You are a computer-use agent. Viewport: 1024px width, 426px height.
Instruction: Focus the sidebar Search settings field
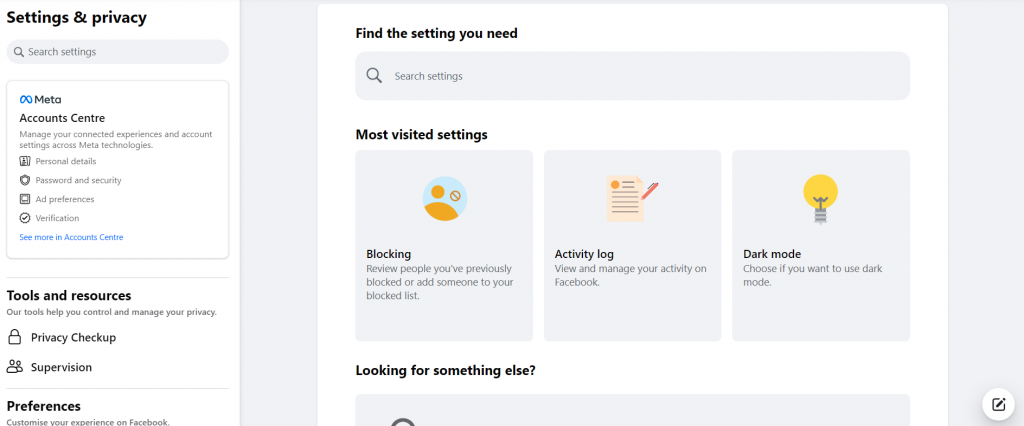[118, 52]
